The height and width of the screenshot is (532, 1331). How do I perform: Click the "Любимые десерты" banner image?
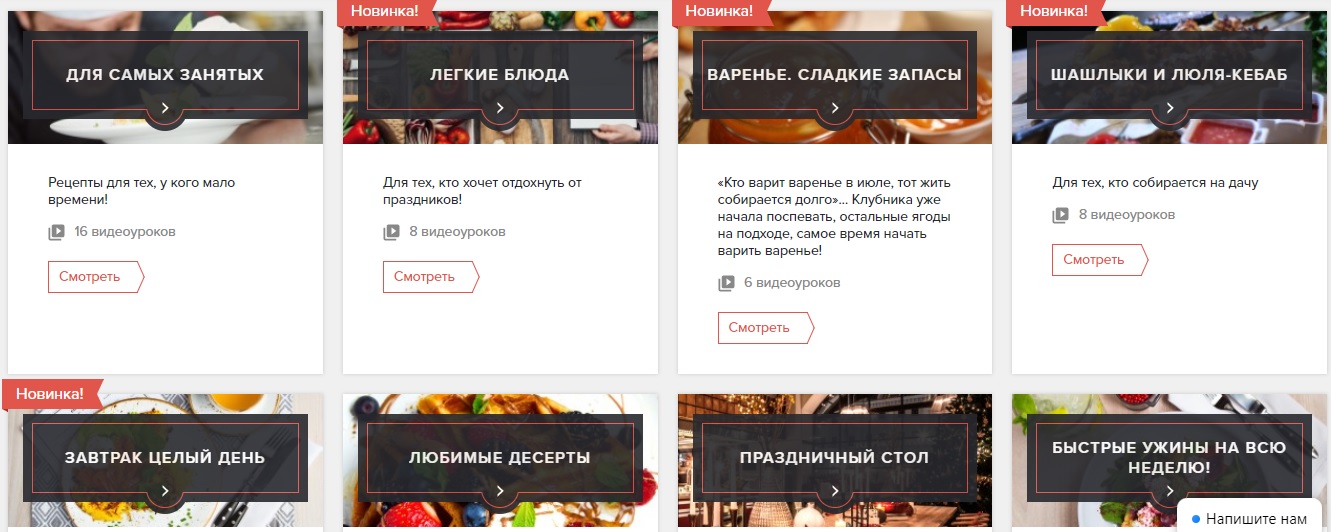coord(500,462)
